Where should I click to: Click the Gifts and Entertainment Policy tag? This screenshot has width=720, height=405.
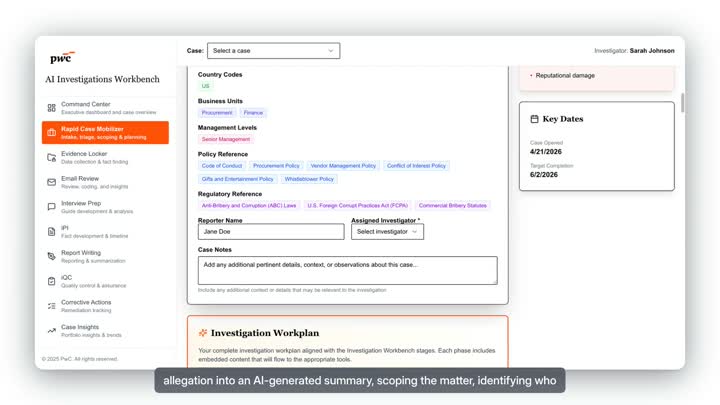(x=237, y=179)
